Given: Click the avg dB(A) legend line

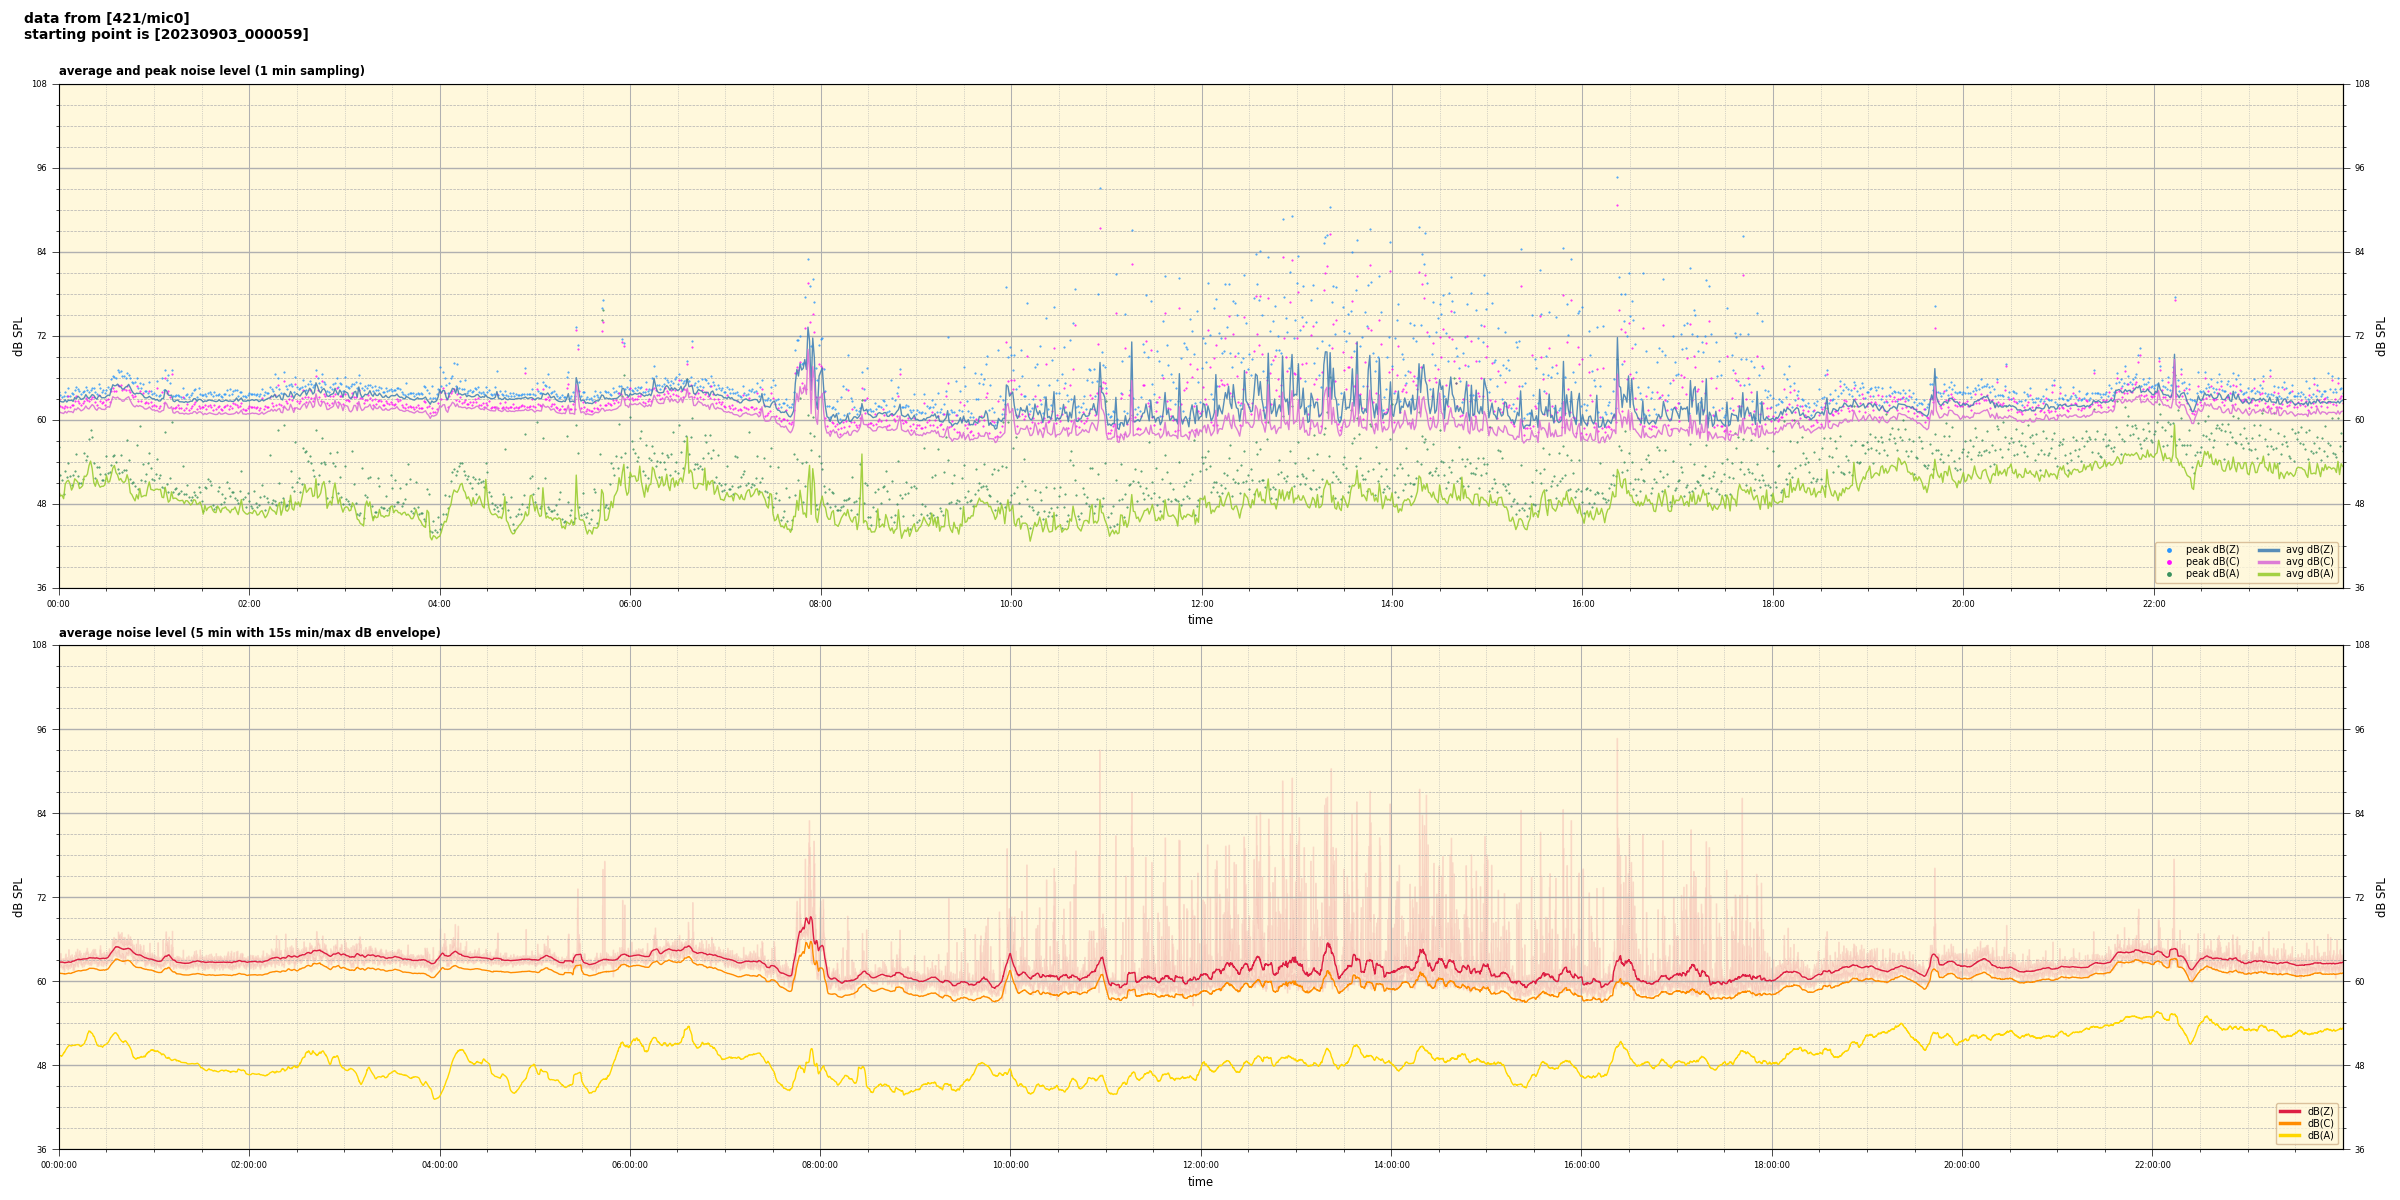Looking at the screenshot, I should coord(2269,574).
